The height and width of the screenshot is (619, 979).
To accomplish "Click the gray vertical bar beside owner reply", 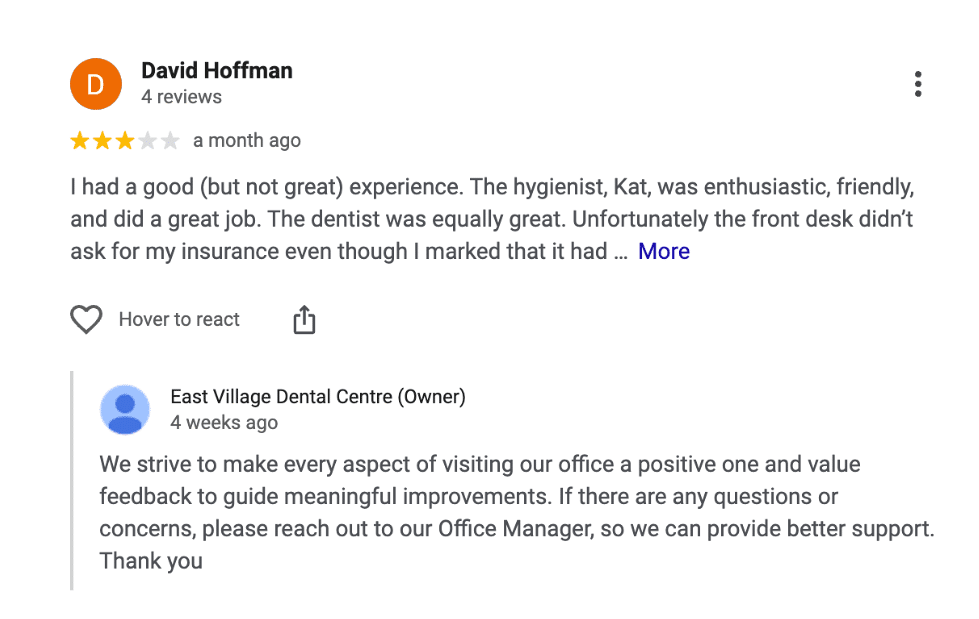I will point(72,480).
